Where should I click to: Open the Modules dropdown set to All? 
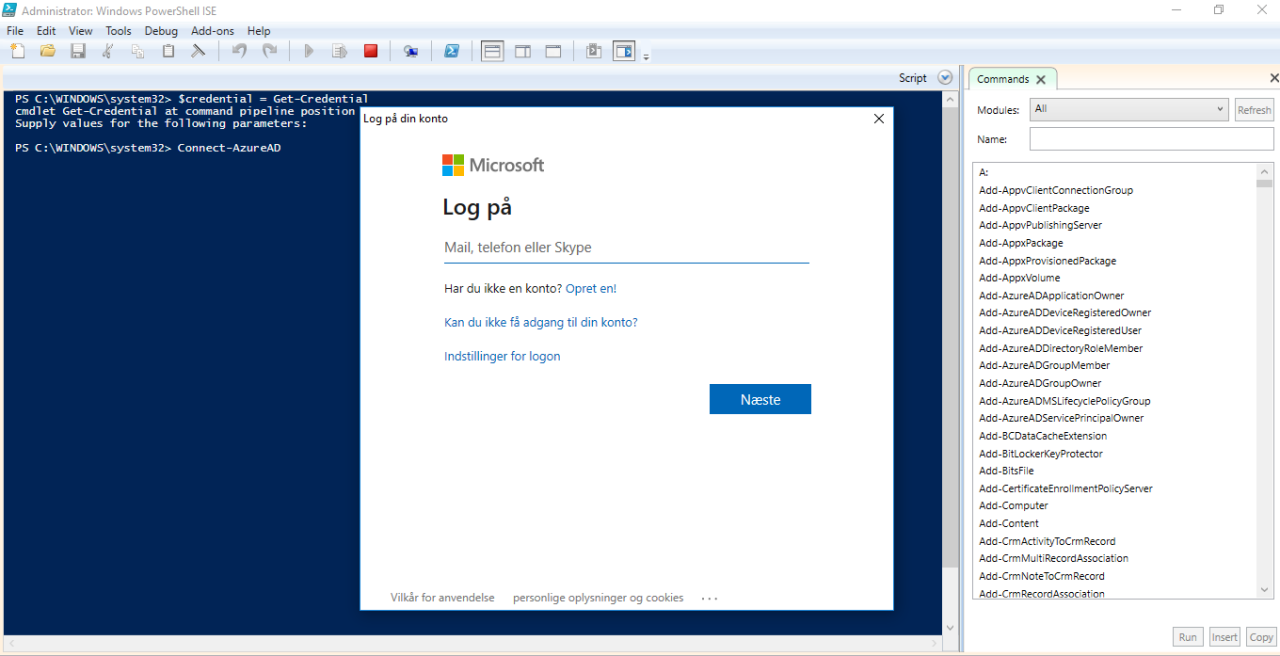pyautogui.click(x=1129, y=109)
